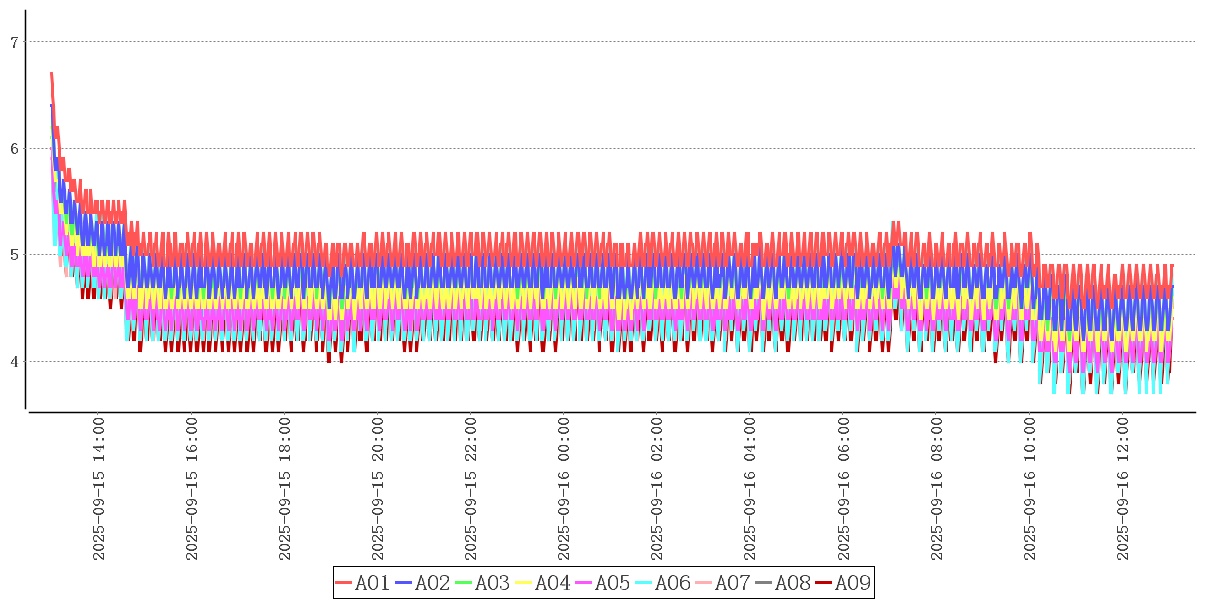Click the 2025-09-15 14:00 x-axis label
This screenshot has width=1207, height=600.
tap(99, 489)
